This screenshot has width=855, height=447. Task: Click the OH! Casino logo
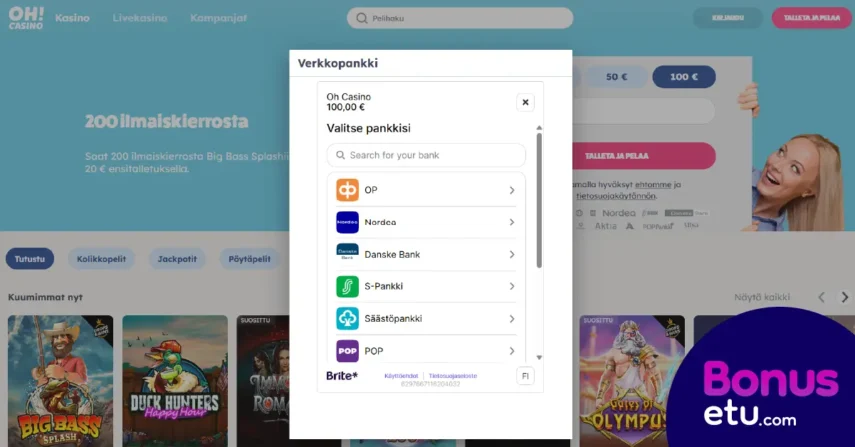point(25,19)
